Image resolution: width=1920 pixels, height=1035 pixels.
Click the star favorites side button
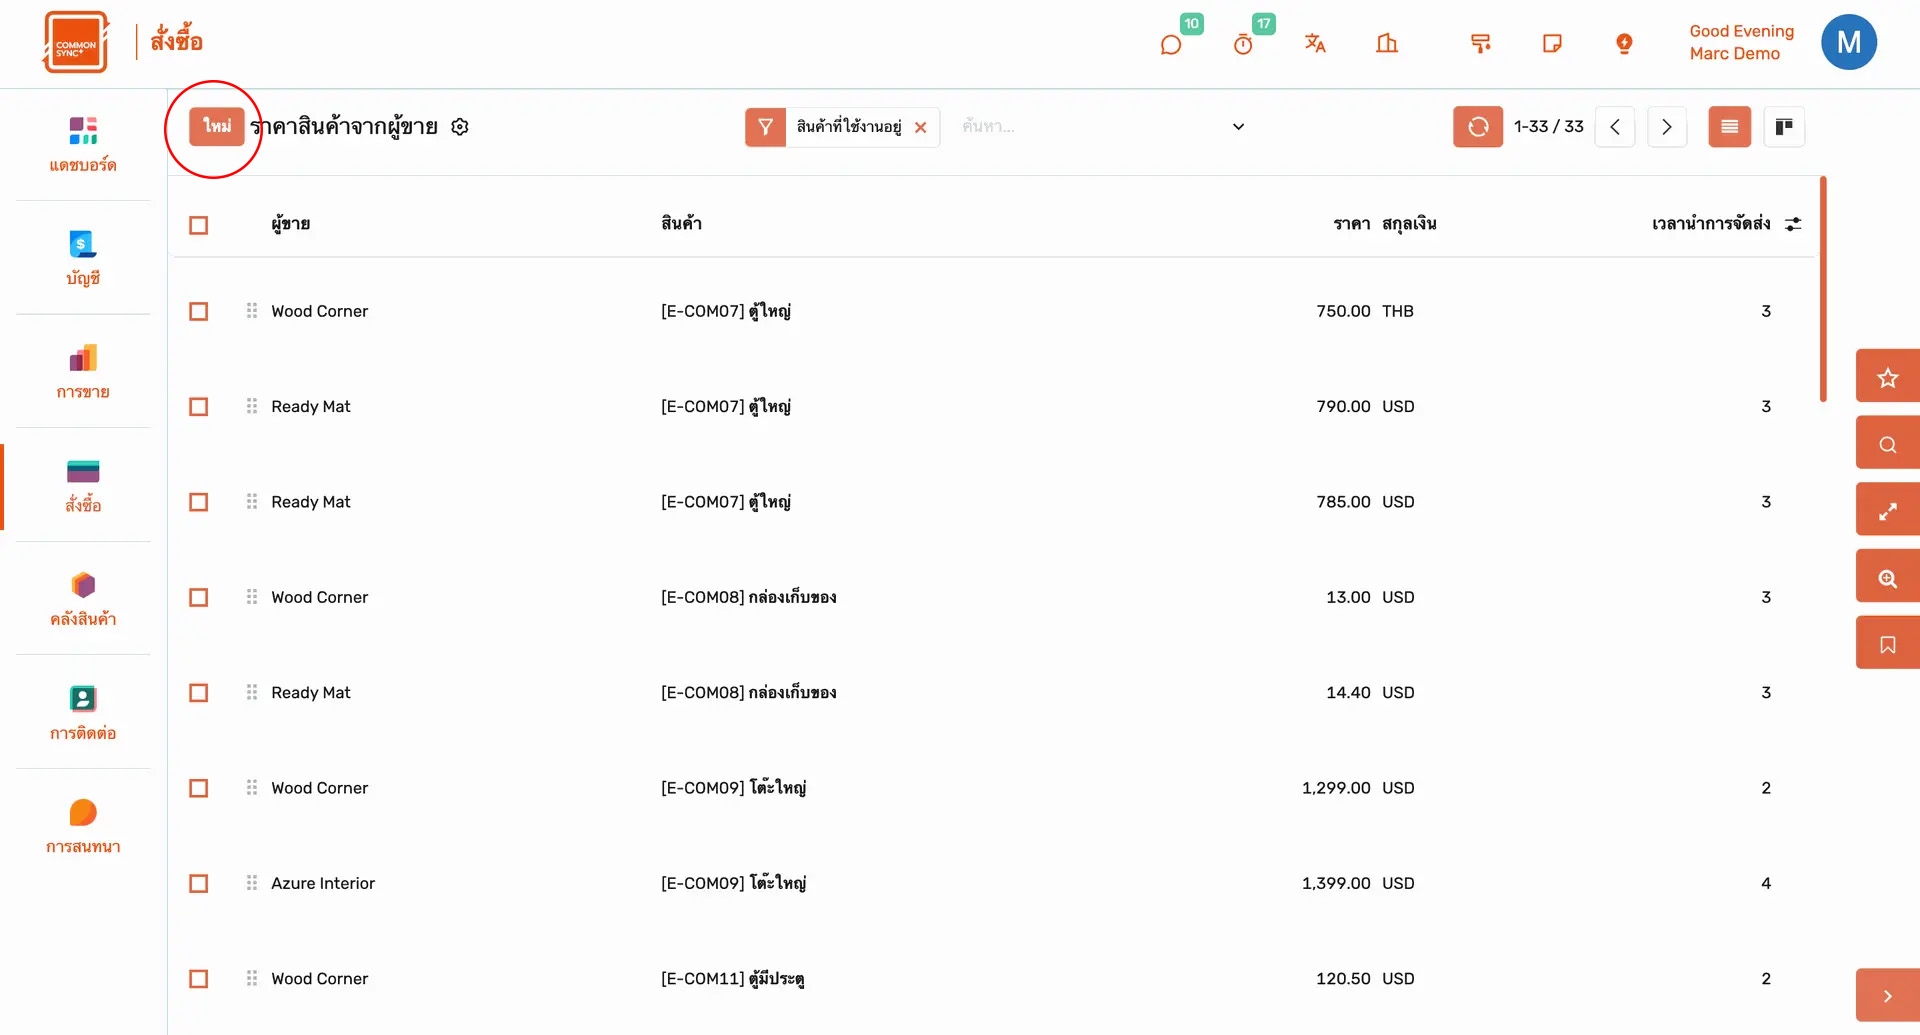(1887, 377)
